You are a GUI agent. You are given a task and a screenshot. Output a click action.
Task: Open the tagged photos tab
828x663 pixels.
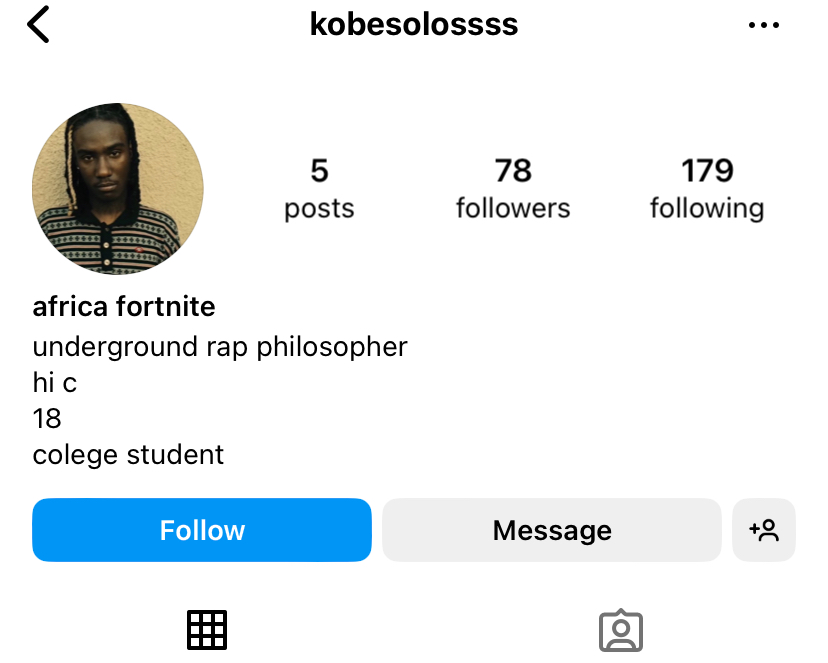pyautogui.click(x=620, y=631)
